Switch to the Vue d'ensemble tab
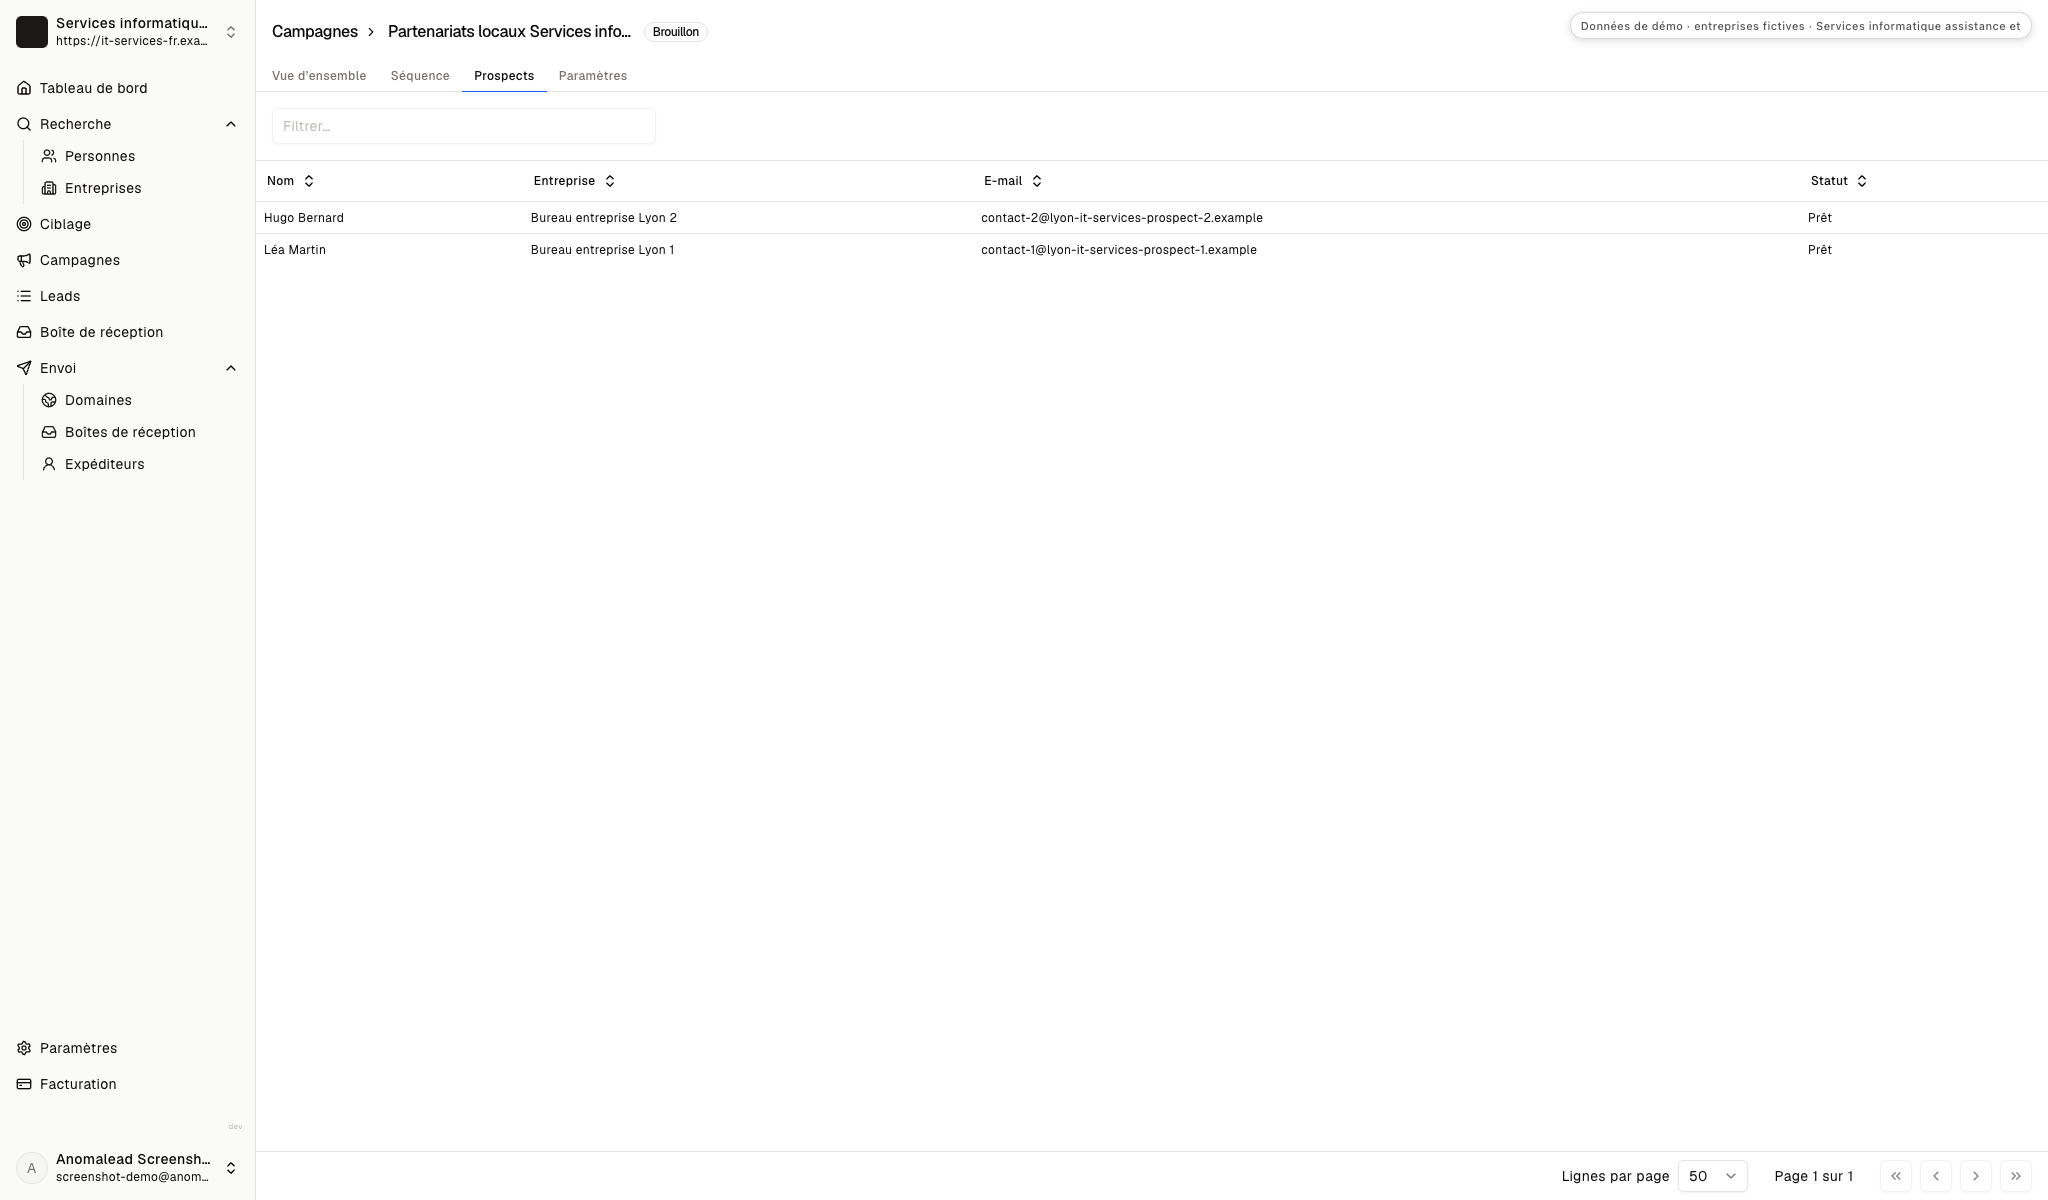 [x=319, y=76]
